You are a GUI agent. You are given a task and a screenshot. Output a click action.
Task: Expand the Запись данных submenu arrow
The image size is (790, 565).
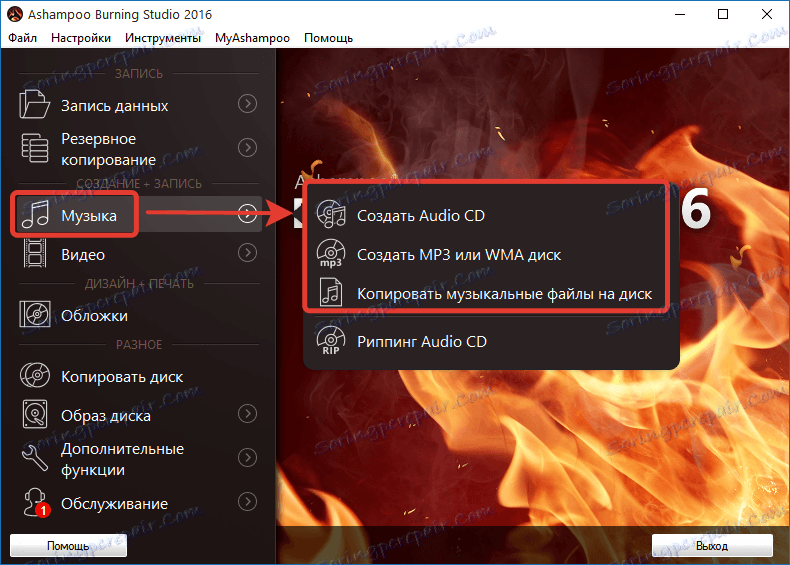point(247,104)
